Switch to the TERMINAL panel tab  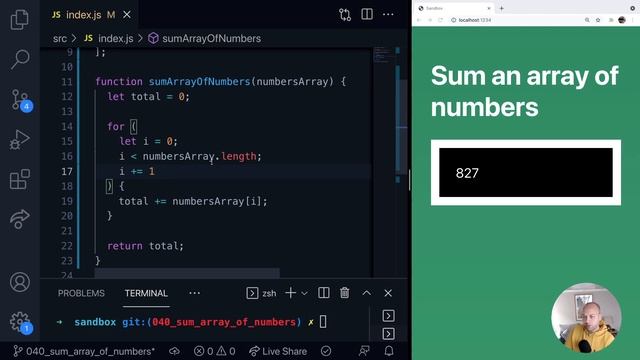[x=146, y=293]
